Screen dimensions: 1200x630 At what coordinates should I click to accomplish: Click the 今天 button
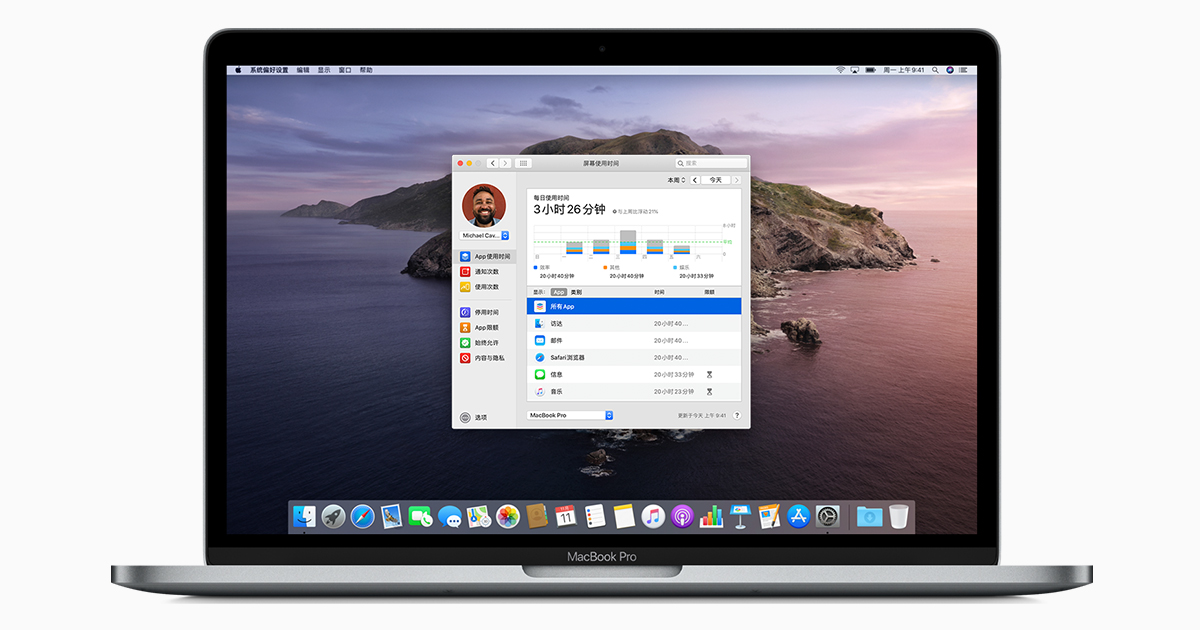click(715, 180)
